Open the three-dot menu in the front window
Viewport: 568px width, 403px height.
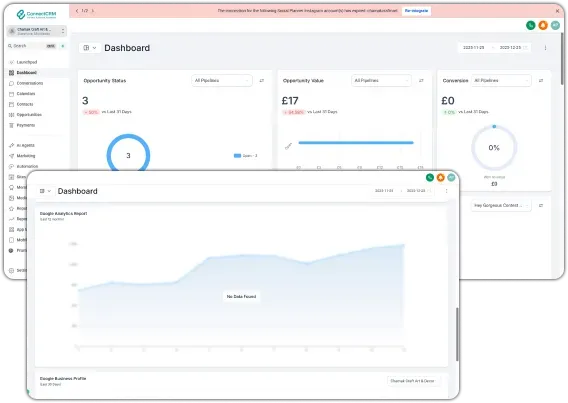[446, 191]
